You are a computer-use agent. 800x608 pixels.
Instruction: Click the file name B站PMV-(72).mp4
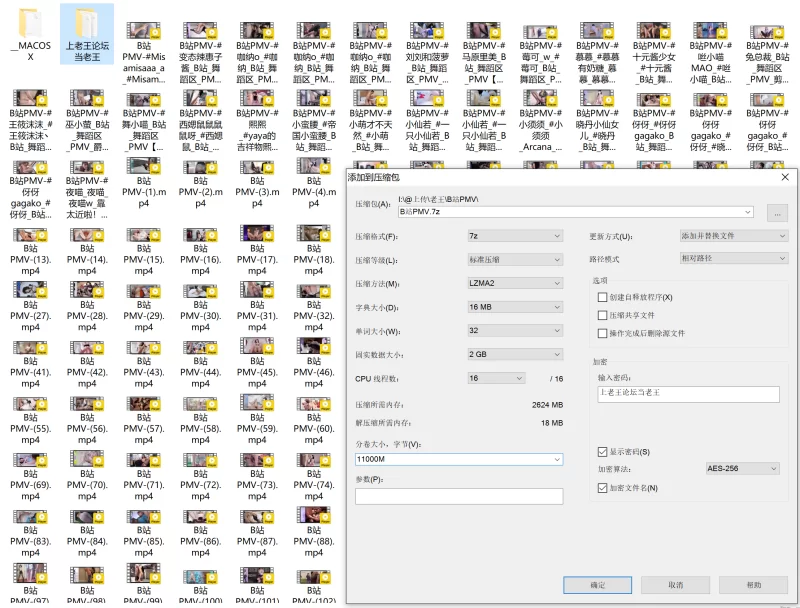coord(200,485)
